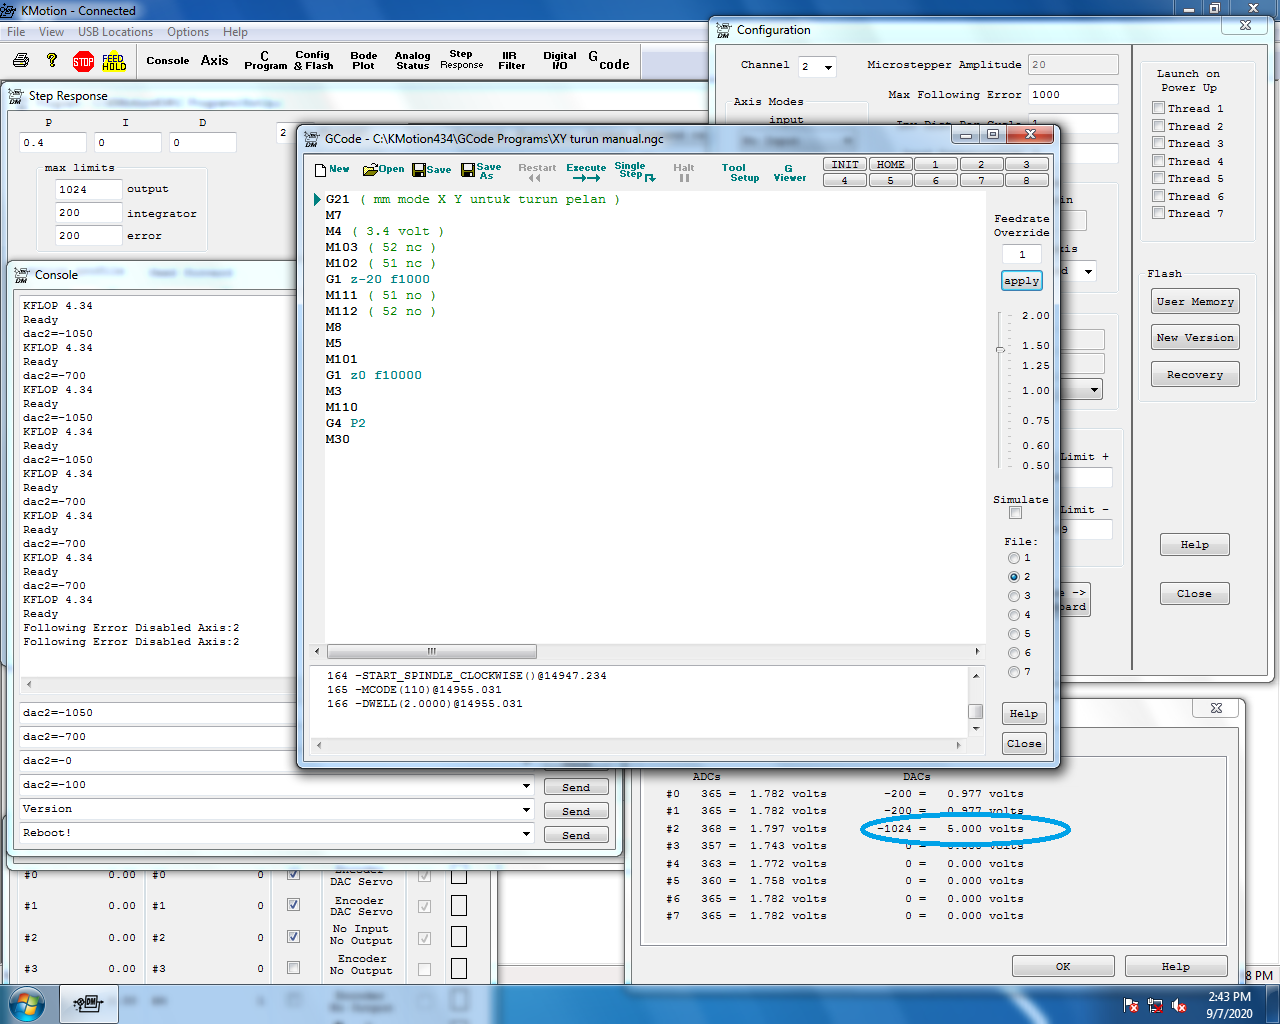
Task: Open the USB Locations menu
Action: 115,32
